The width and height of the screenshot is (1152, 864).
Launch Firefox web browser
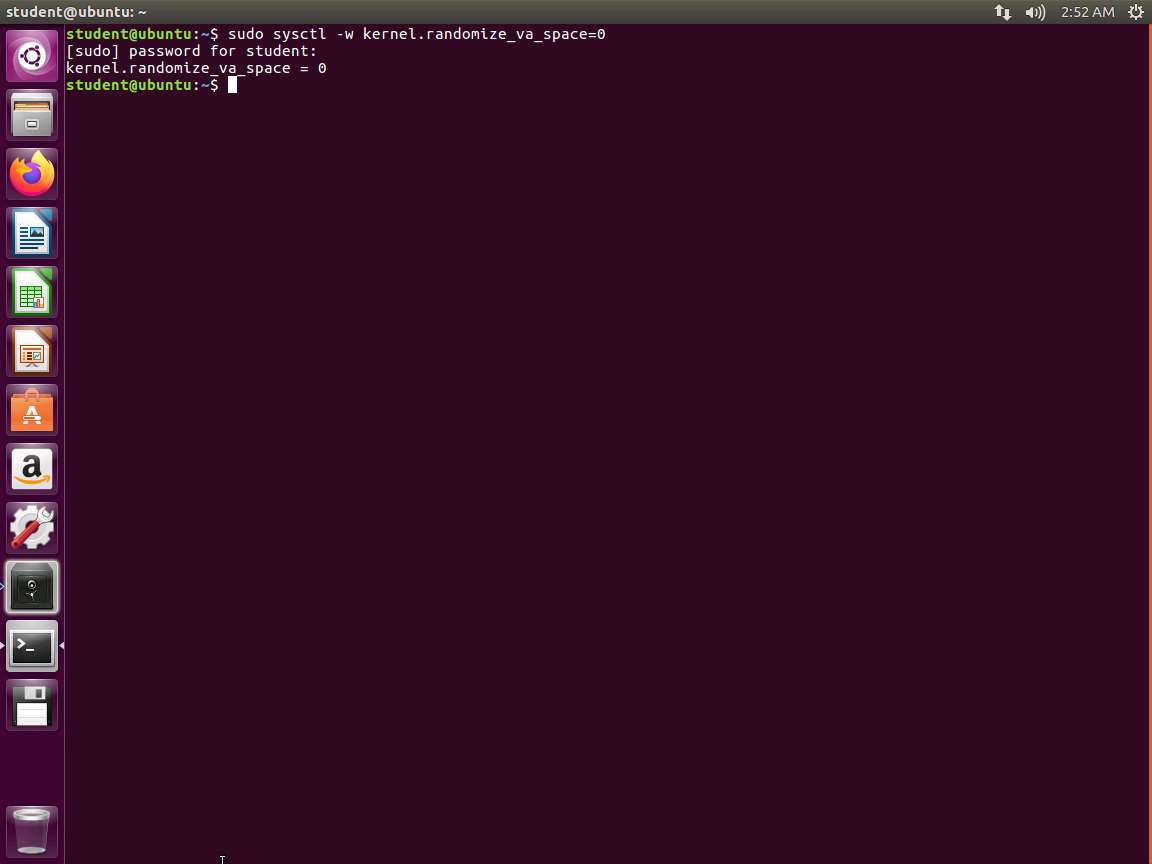pyautogui.click(x=32, y=174)
